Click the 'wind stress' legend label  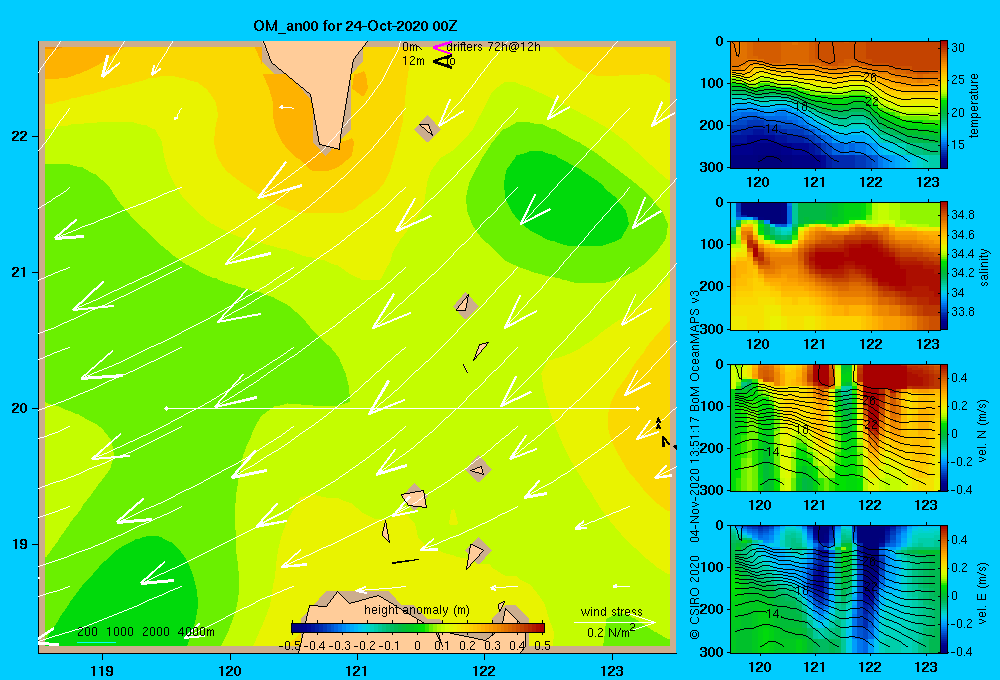[x=612, y=611]
